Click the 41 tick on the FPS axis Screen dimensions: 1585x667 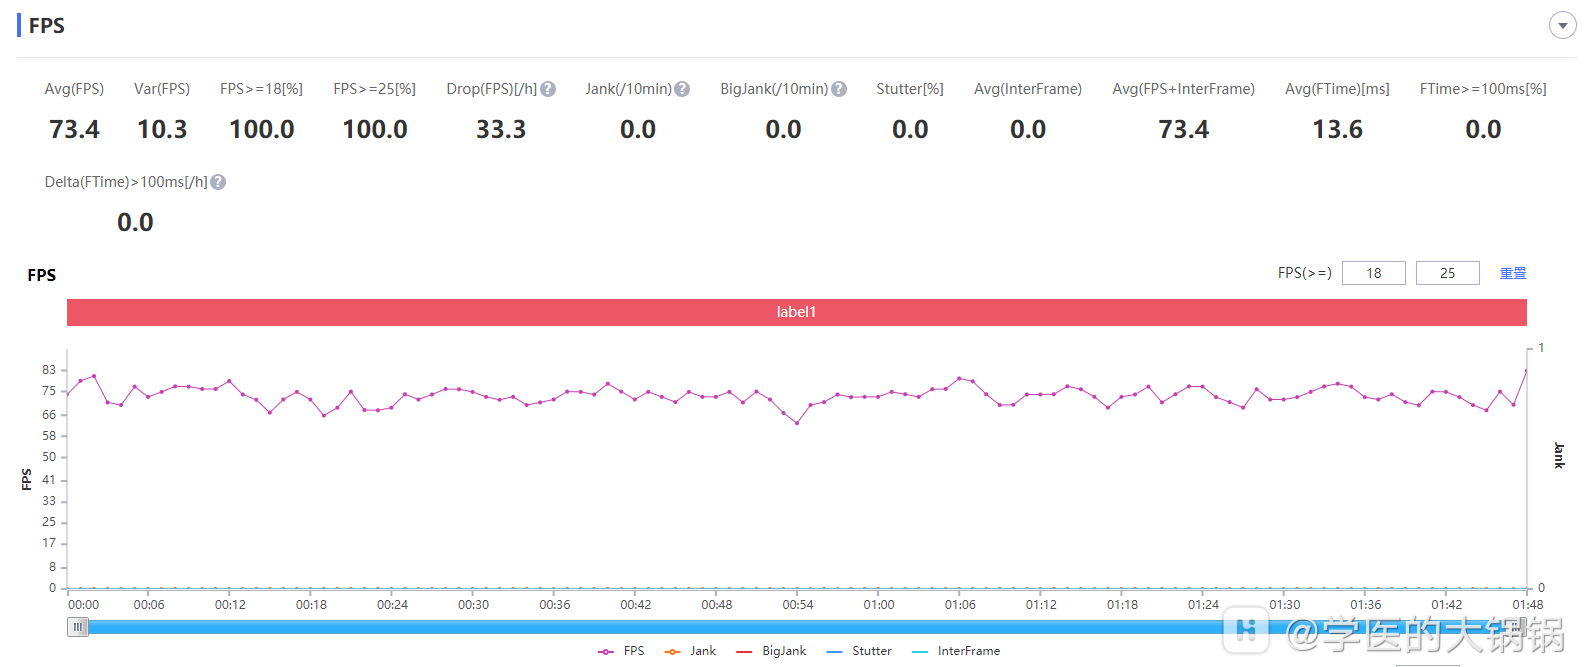[x=49, y=480]
